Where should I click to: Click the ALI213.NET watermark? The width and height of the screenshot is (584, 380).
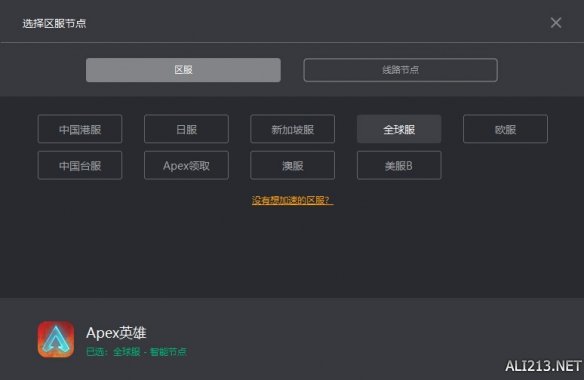pyautogui.click(x=543, y=366)
